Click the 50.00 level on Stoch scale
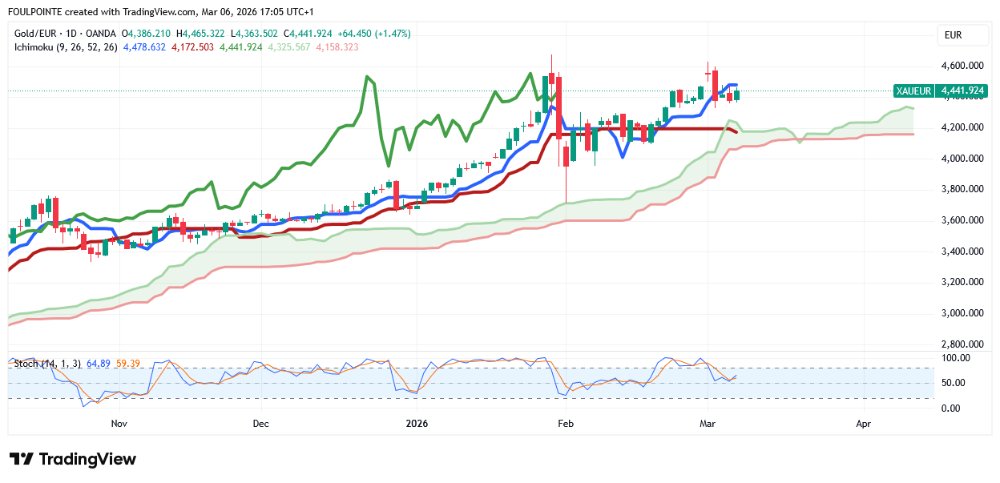This screenshot has height=483, width=1000. [955, 383]
